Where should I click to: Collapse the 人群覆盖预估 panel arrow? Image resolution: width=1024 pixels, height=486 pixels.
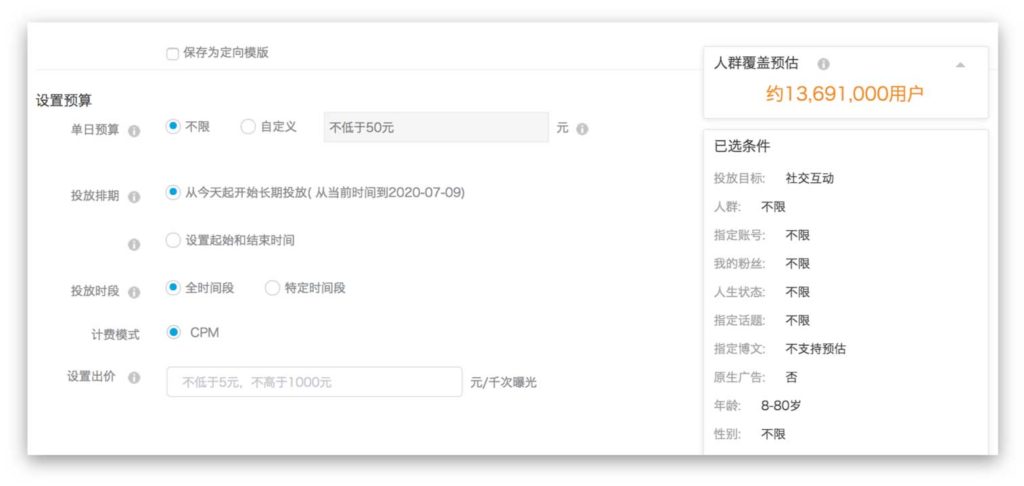click(x=960, y=64)
